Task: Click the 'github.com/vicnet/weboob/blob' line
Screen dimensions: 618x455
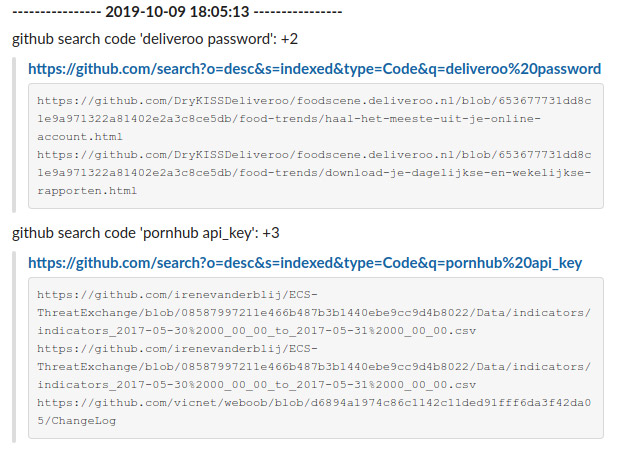Action: (x=314, y=403)
